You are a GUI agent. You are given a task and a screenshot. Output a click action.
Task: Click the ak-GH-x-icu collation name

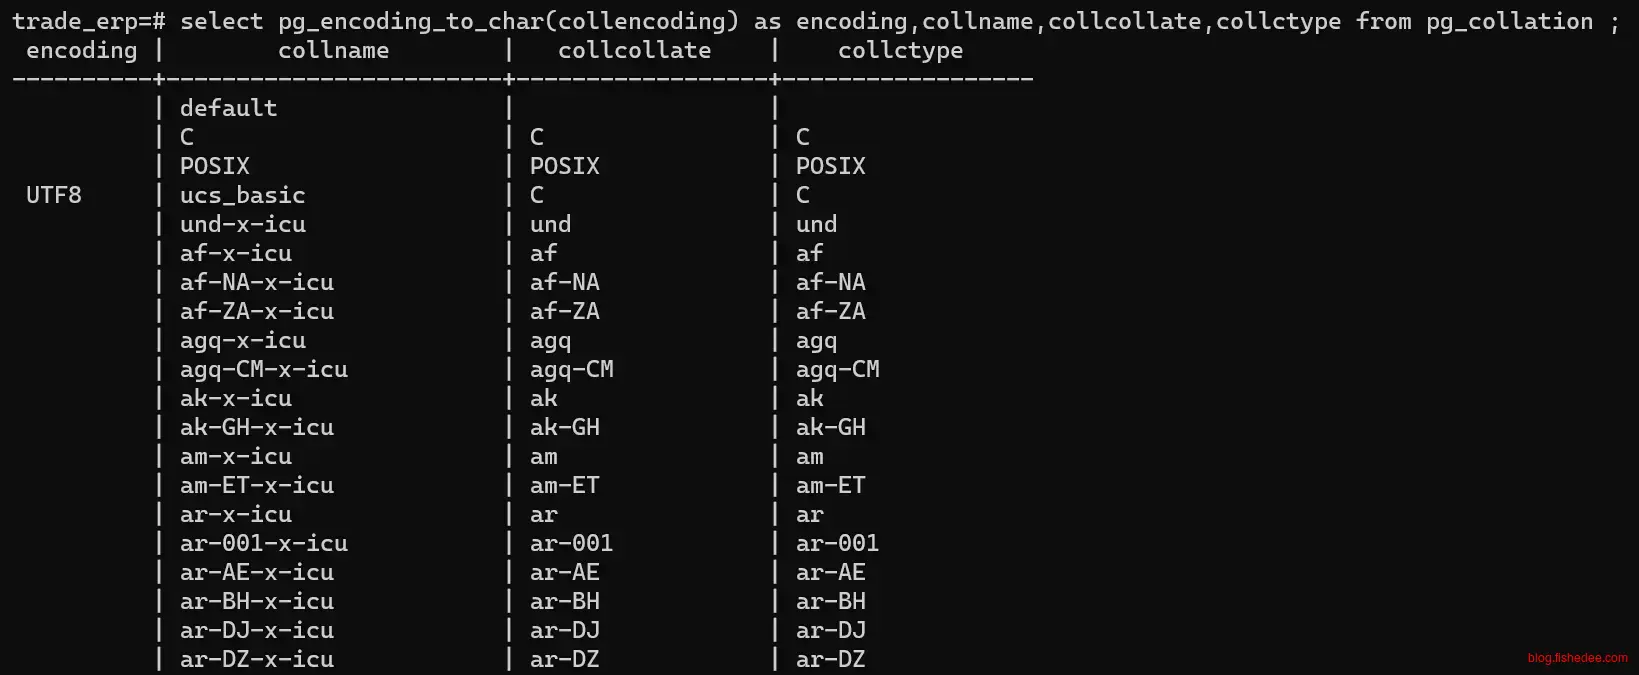click(x=256, y=427)
